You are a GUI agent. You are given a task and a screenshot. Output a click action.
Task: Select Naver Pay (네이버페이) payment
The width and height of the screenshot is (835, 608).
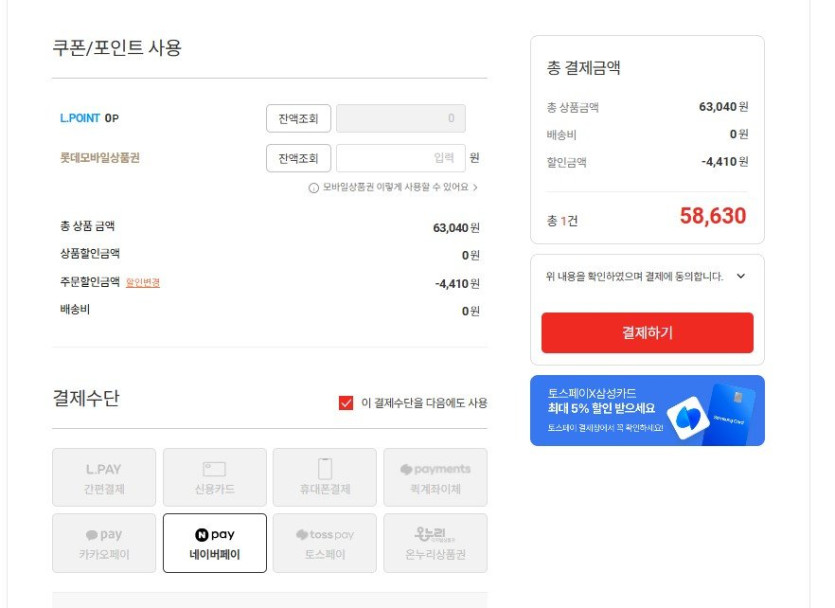coord(214,543)
